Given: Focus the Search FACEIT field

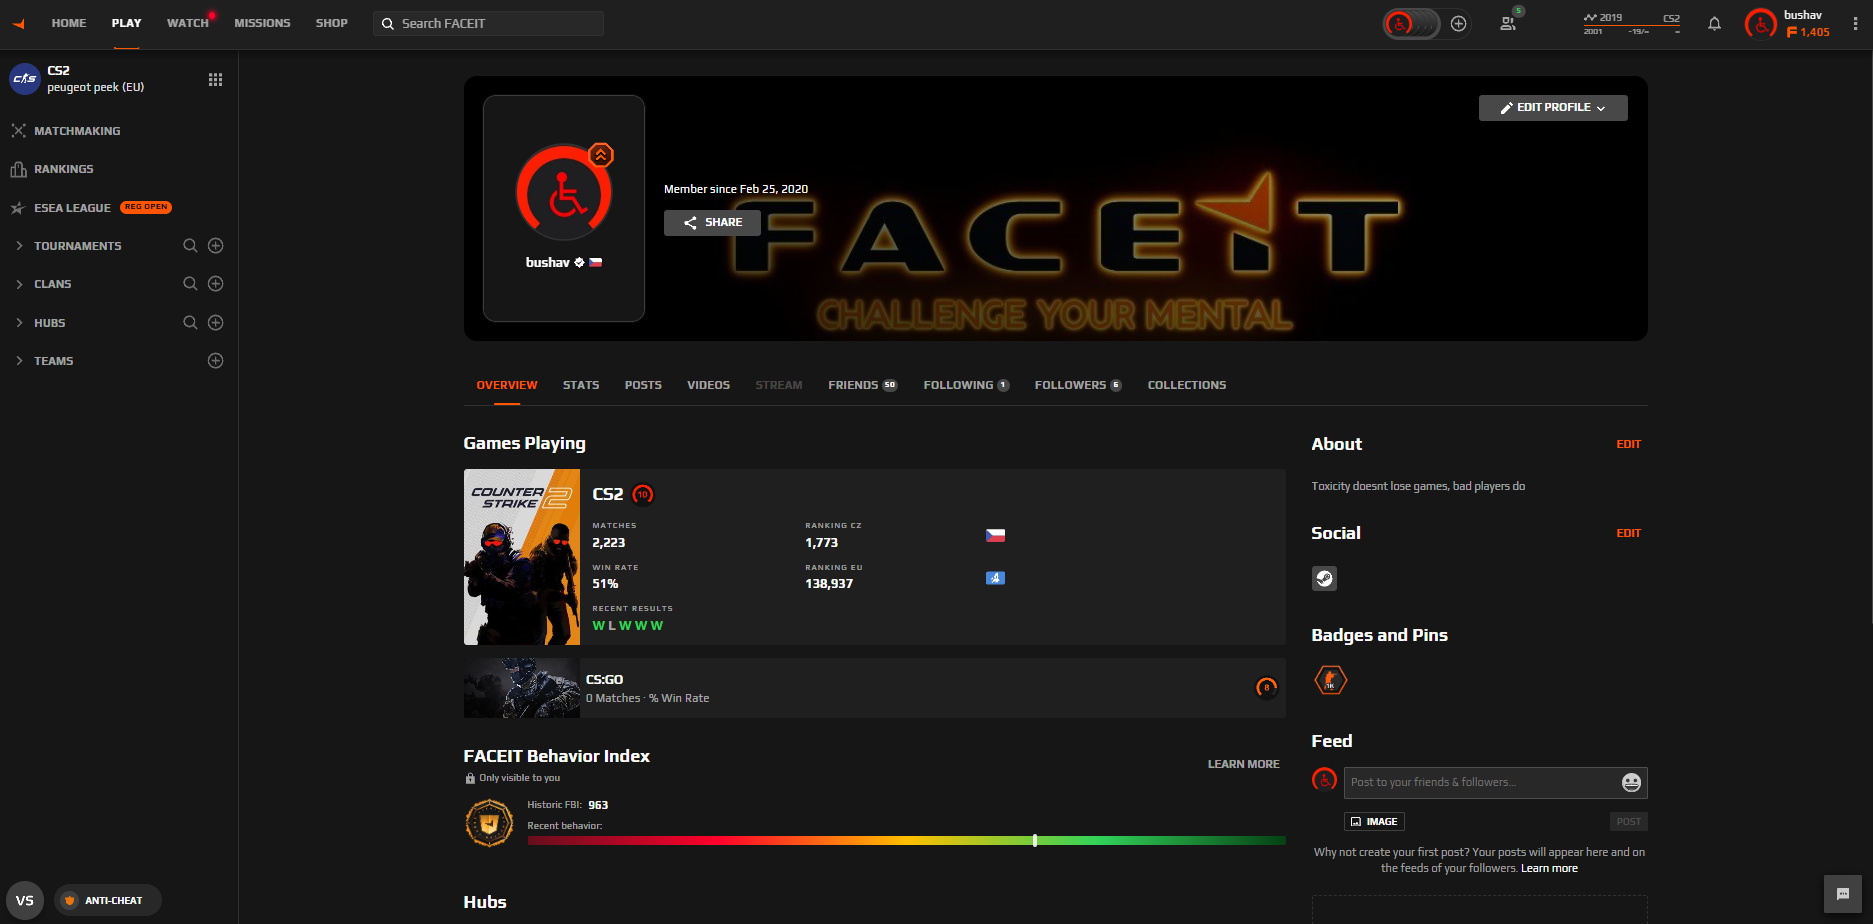Looking at the screenshot, I should point(488,23).
